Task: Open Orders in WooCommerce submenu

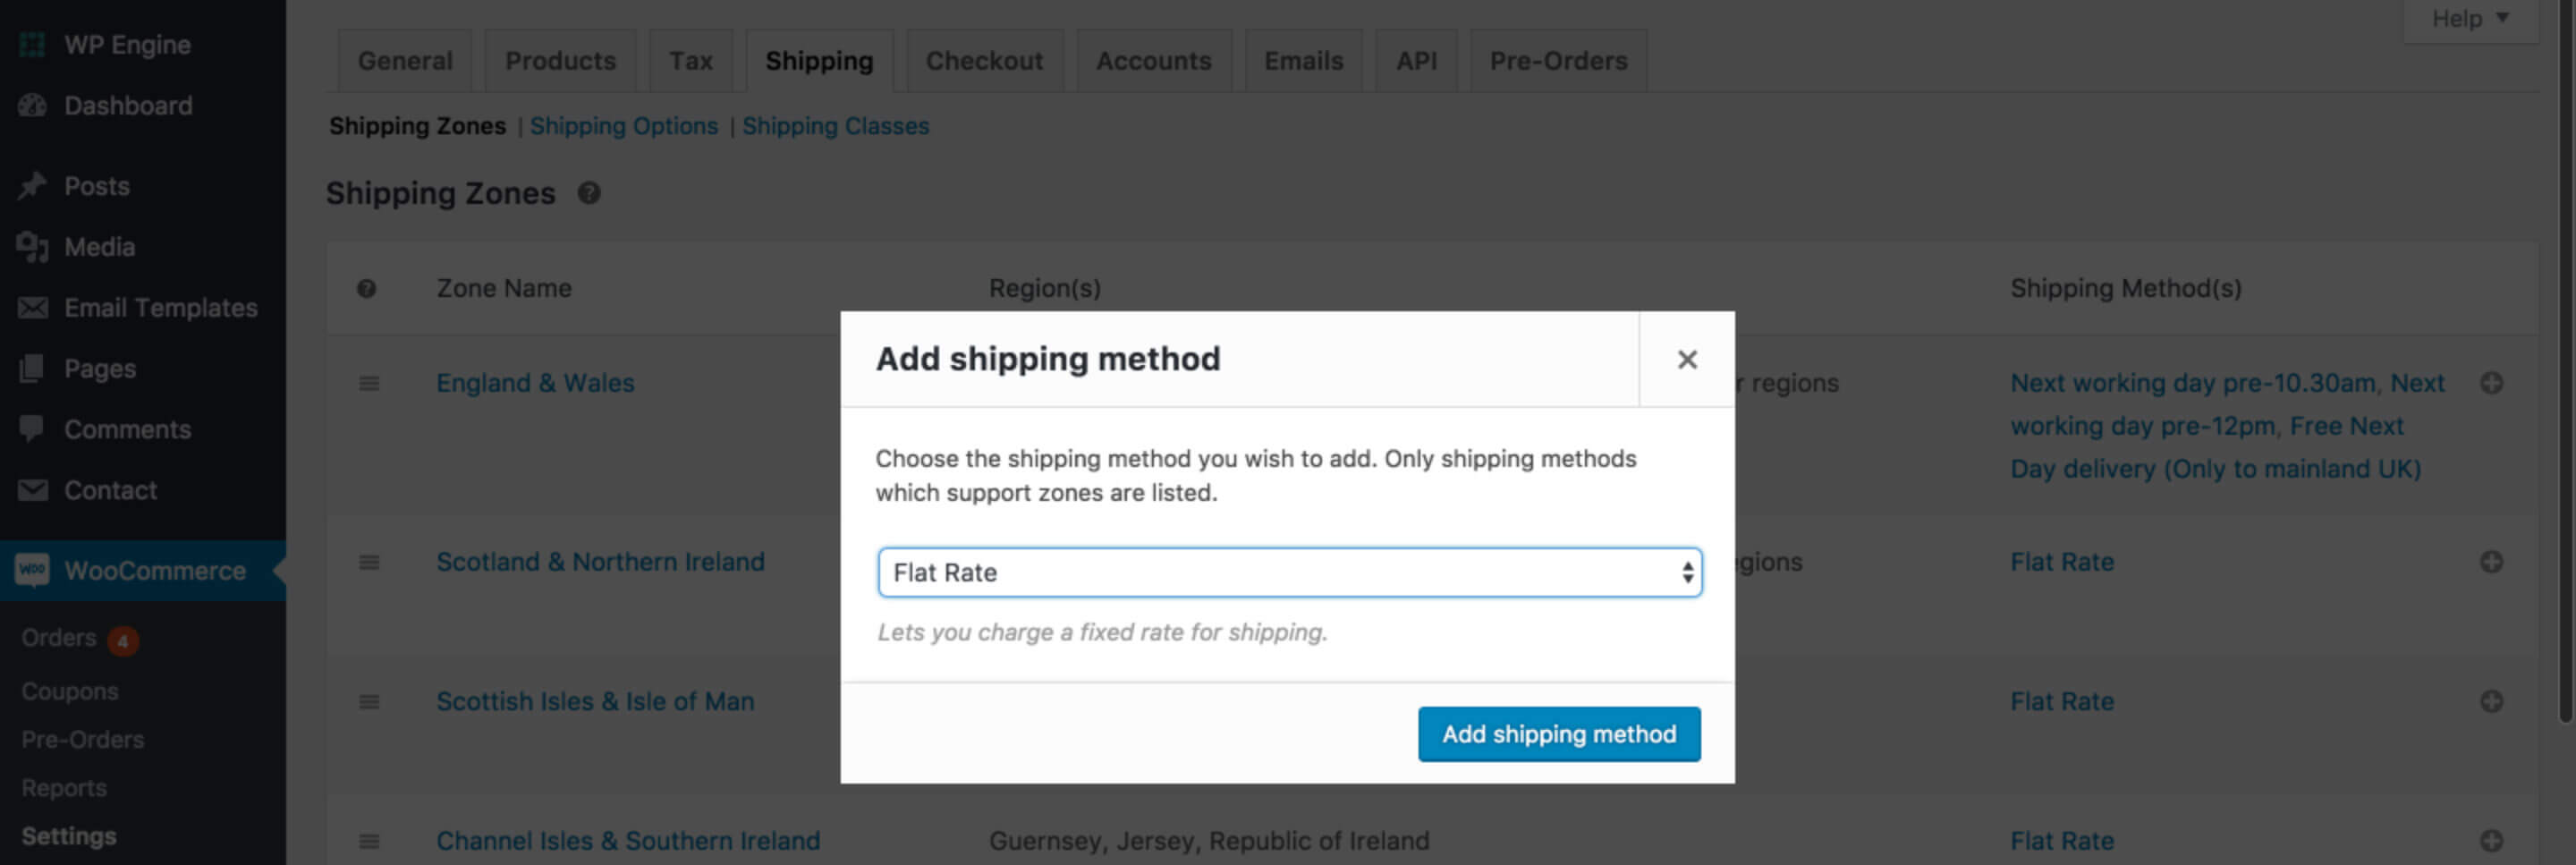Action: tap(59, 638)
